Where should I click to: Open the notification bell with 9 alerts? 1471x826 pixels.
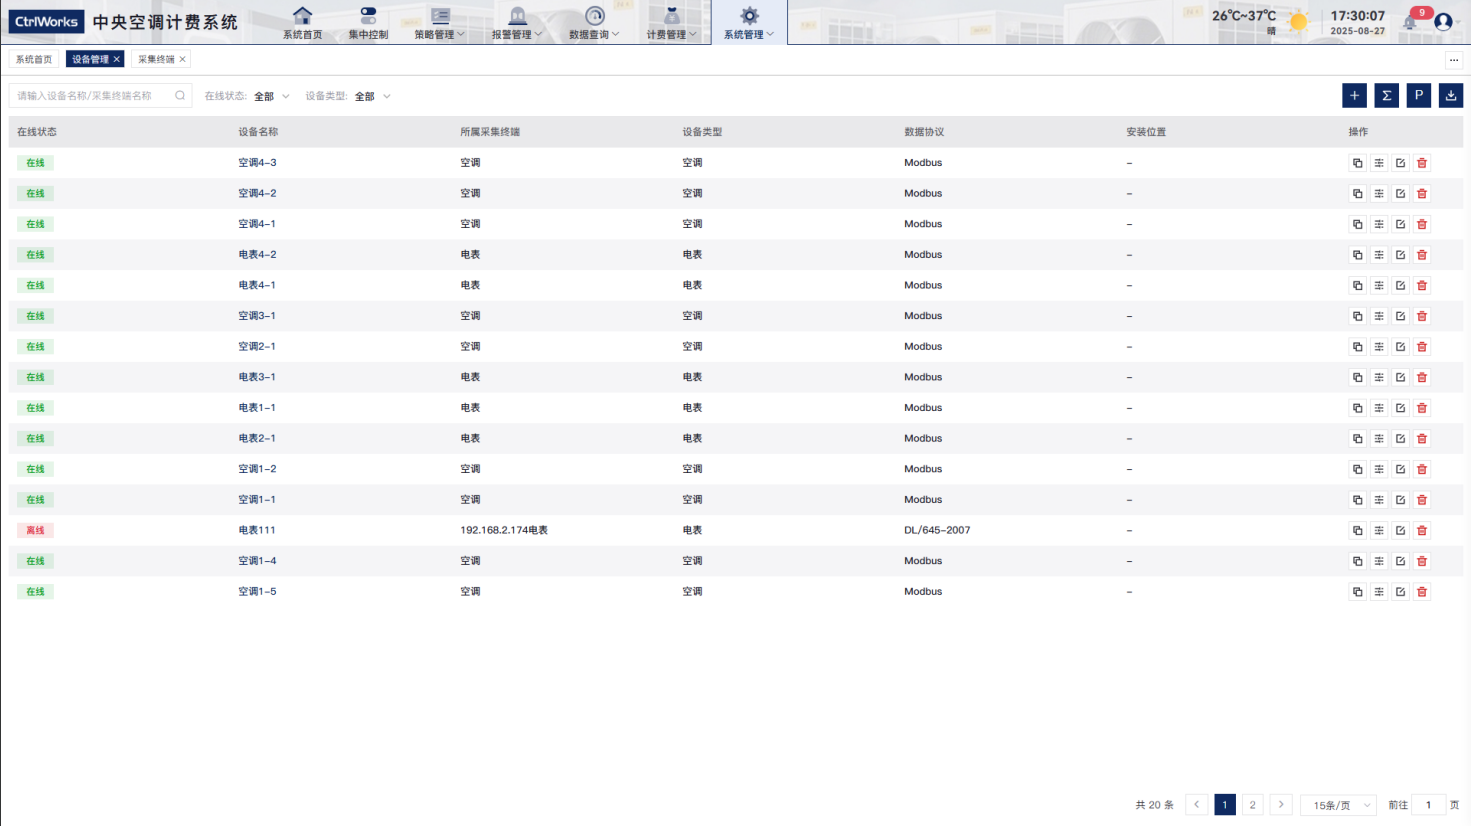[x=1411, y=22]
